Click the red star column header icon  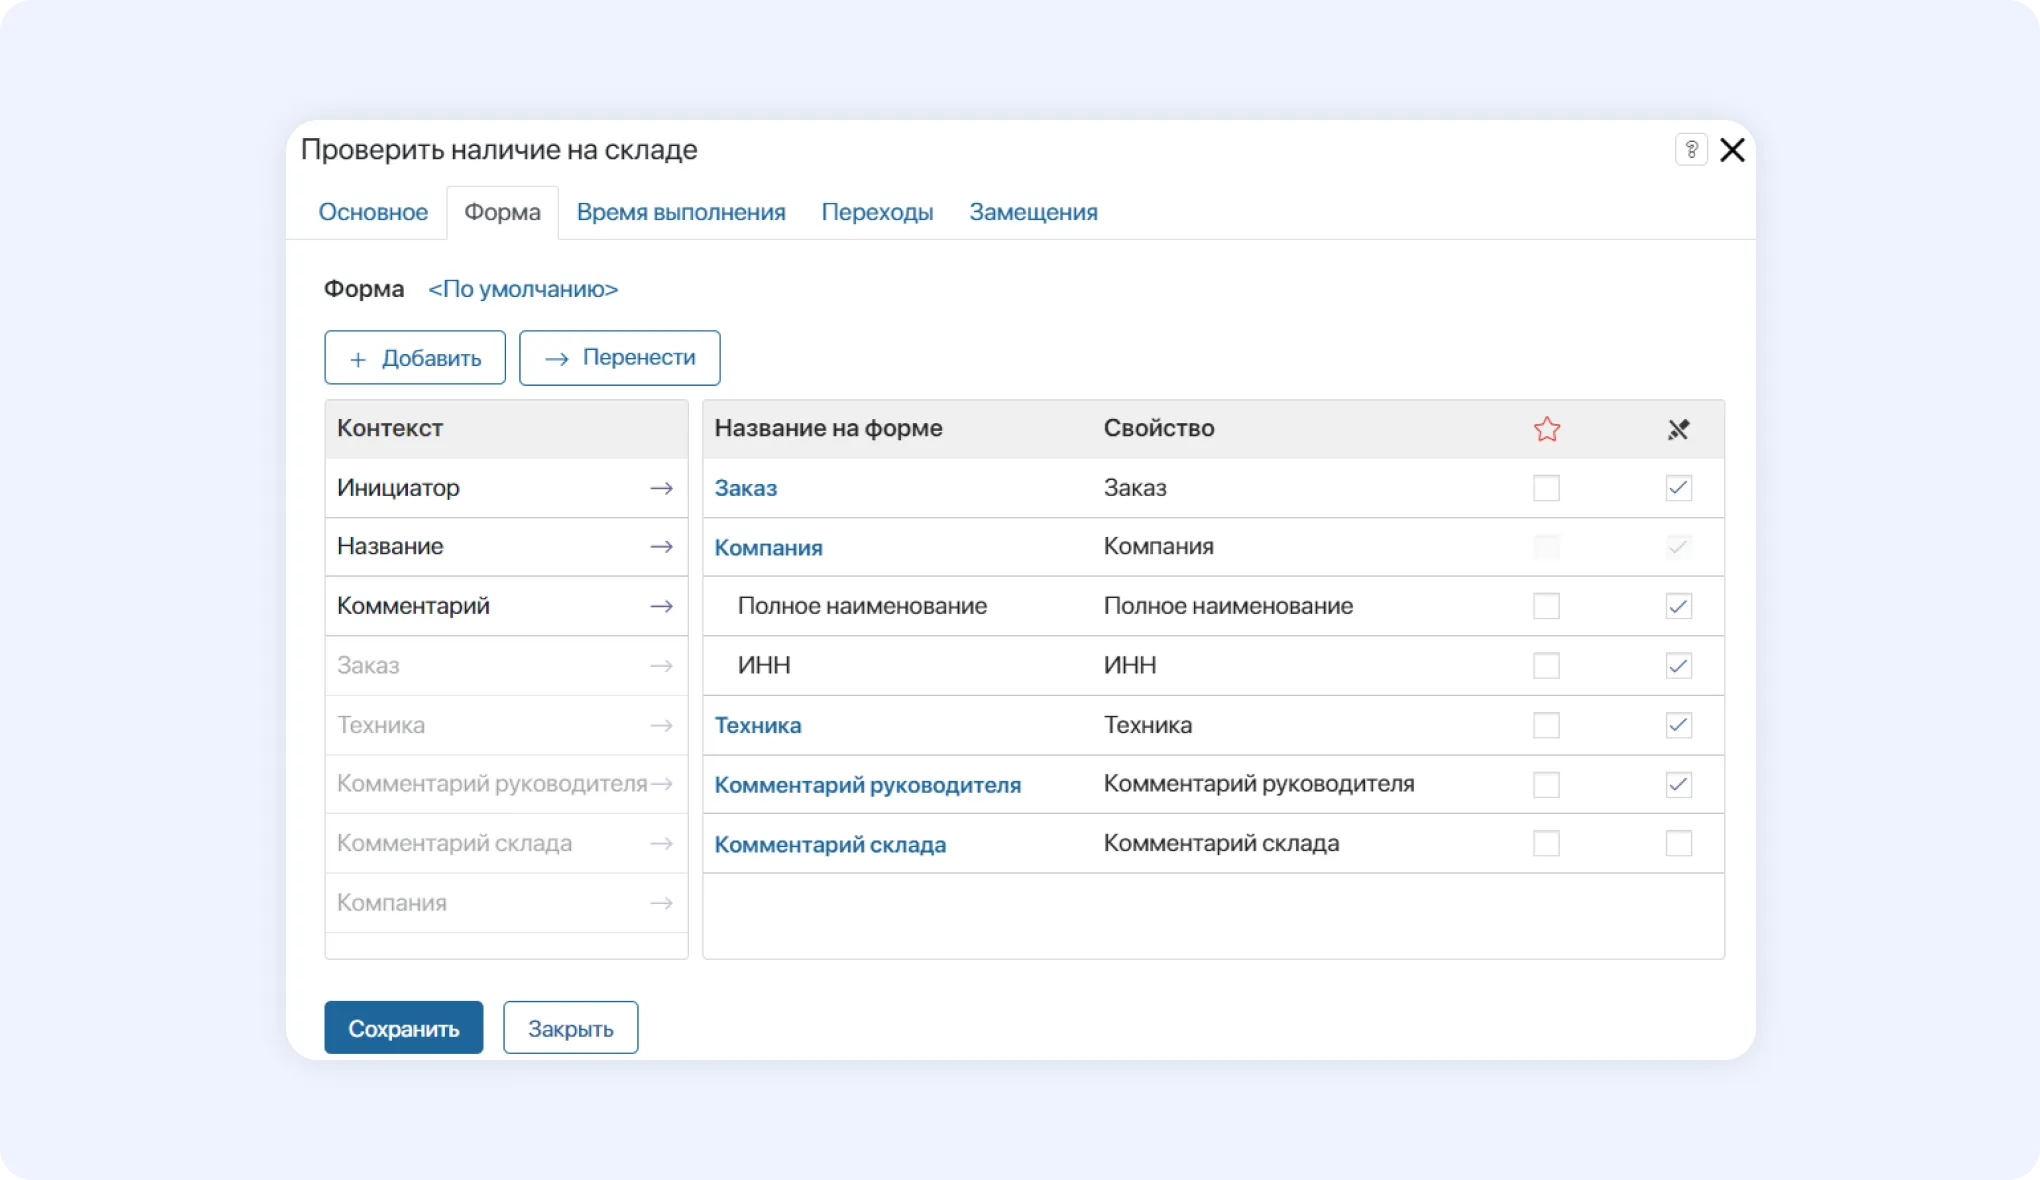point(1546,429)
